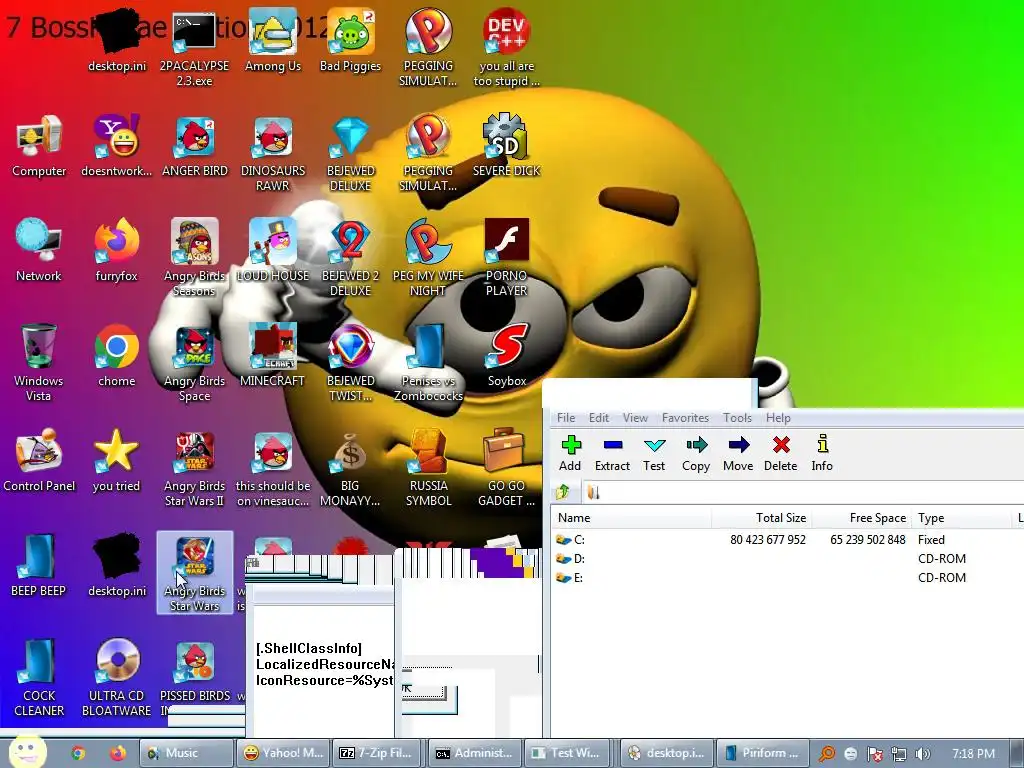This screenshot has width=1024, height=768.
Task: Select the DINOSAURS RAWR desktop icon
Action: tap(273, 153)
